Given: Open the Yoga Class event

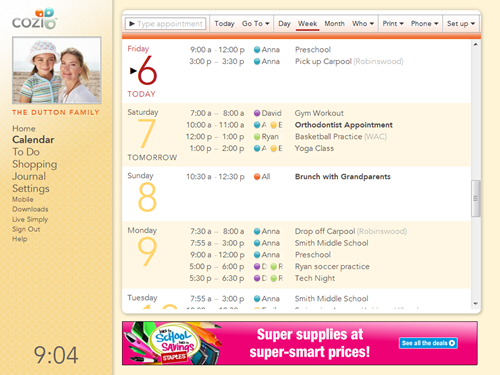Looking at the screenshot, I should click(314, 148).
